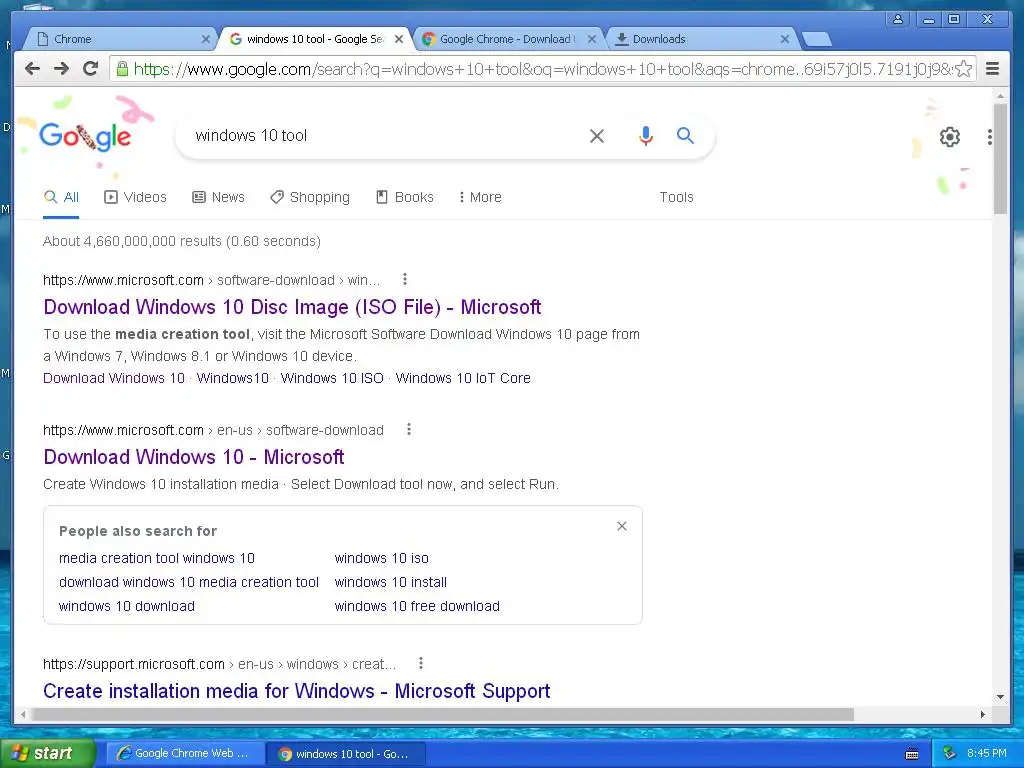
Task: Expand the More search filters
Action: 481,197
